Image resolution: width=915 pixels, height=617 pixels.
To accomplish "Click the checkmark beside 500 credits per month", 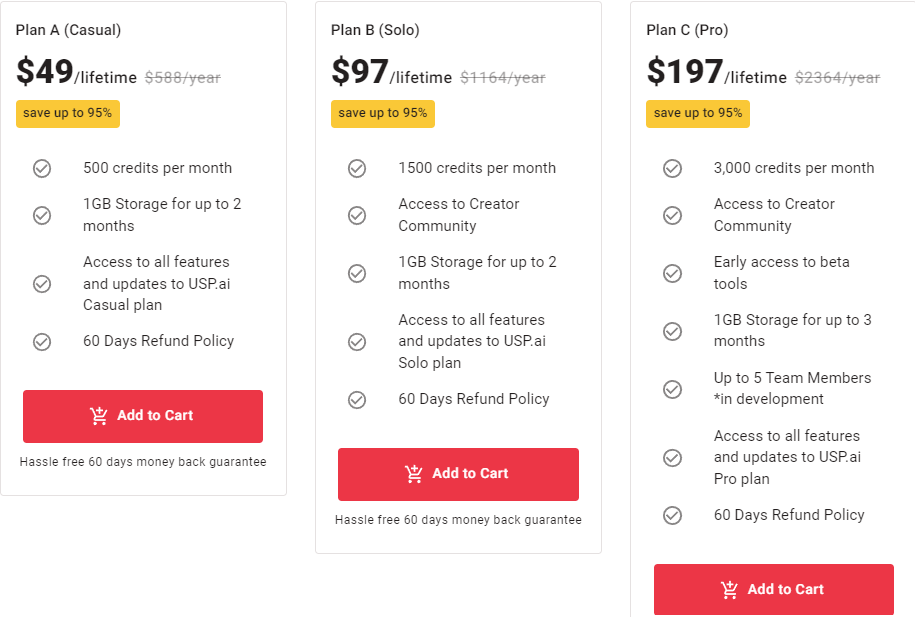I will (42, 168).
